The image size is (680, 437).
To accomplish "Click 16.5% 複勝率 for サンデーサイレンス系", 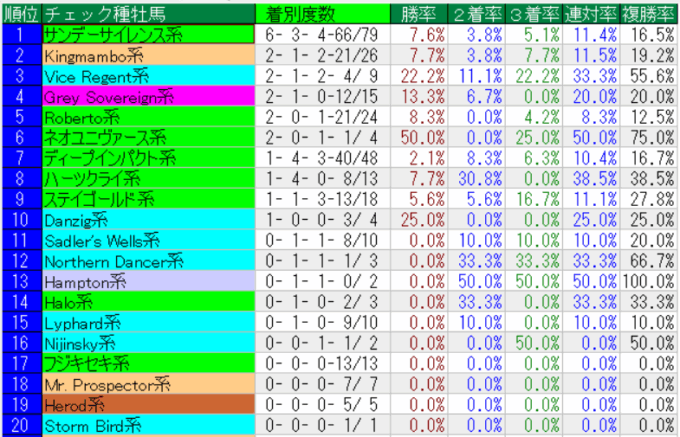I will 648,35.
